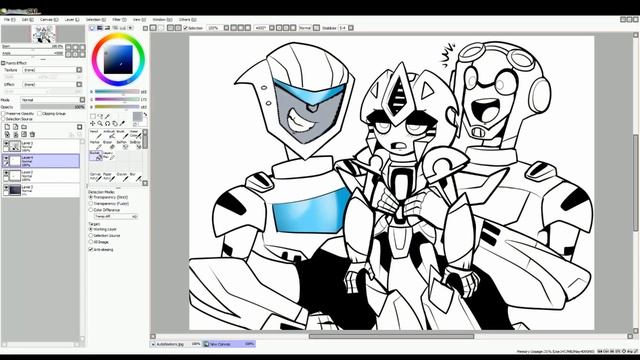Select the SelEras tool
Screen dimensions: 640x360
135,145
